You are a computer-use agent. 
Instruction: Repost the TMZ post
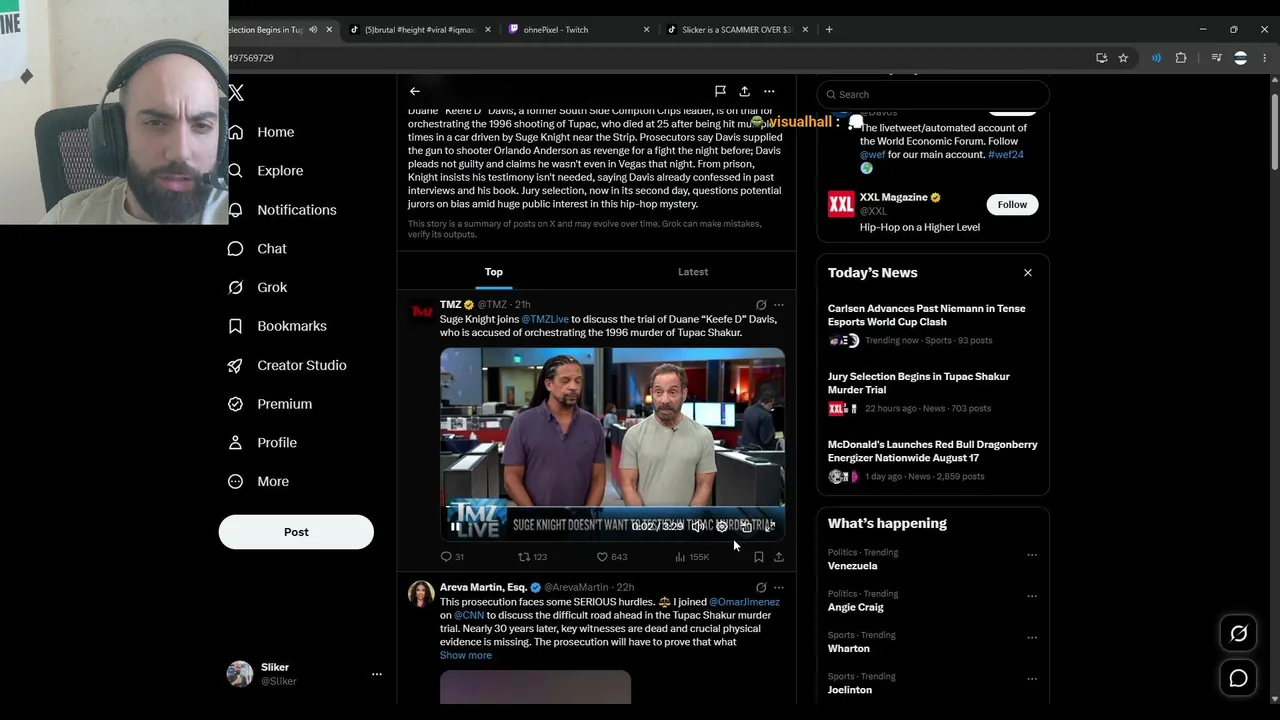pyautogui.click(x=532, y=557)
